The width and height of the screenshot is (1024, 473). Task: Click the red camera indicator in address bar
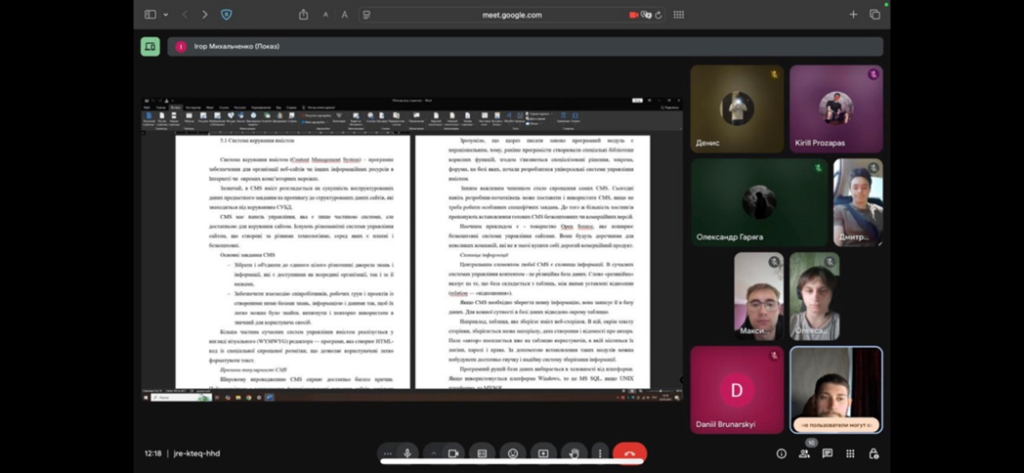633,14
